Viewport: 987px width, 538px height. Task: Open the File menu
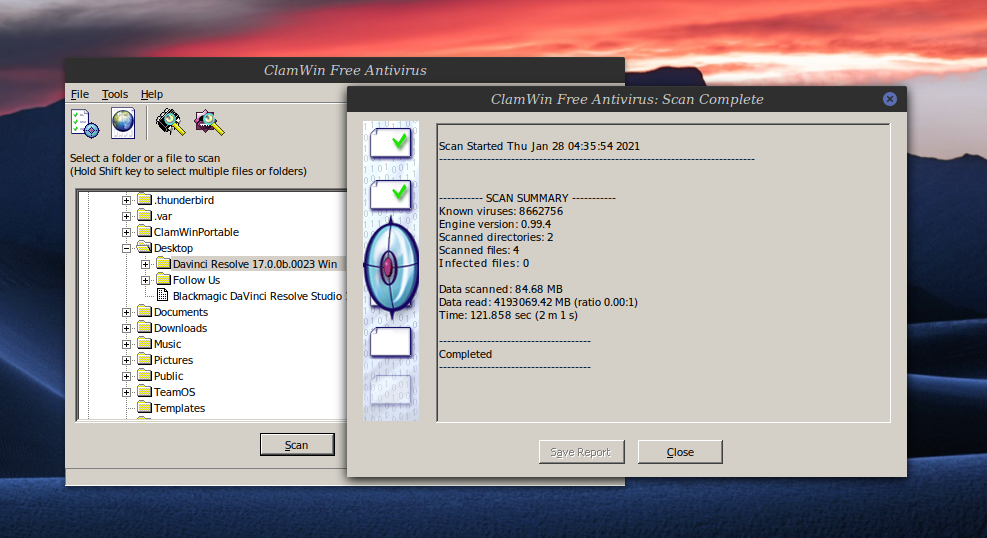click(79, 94)
